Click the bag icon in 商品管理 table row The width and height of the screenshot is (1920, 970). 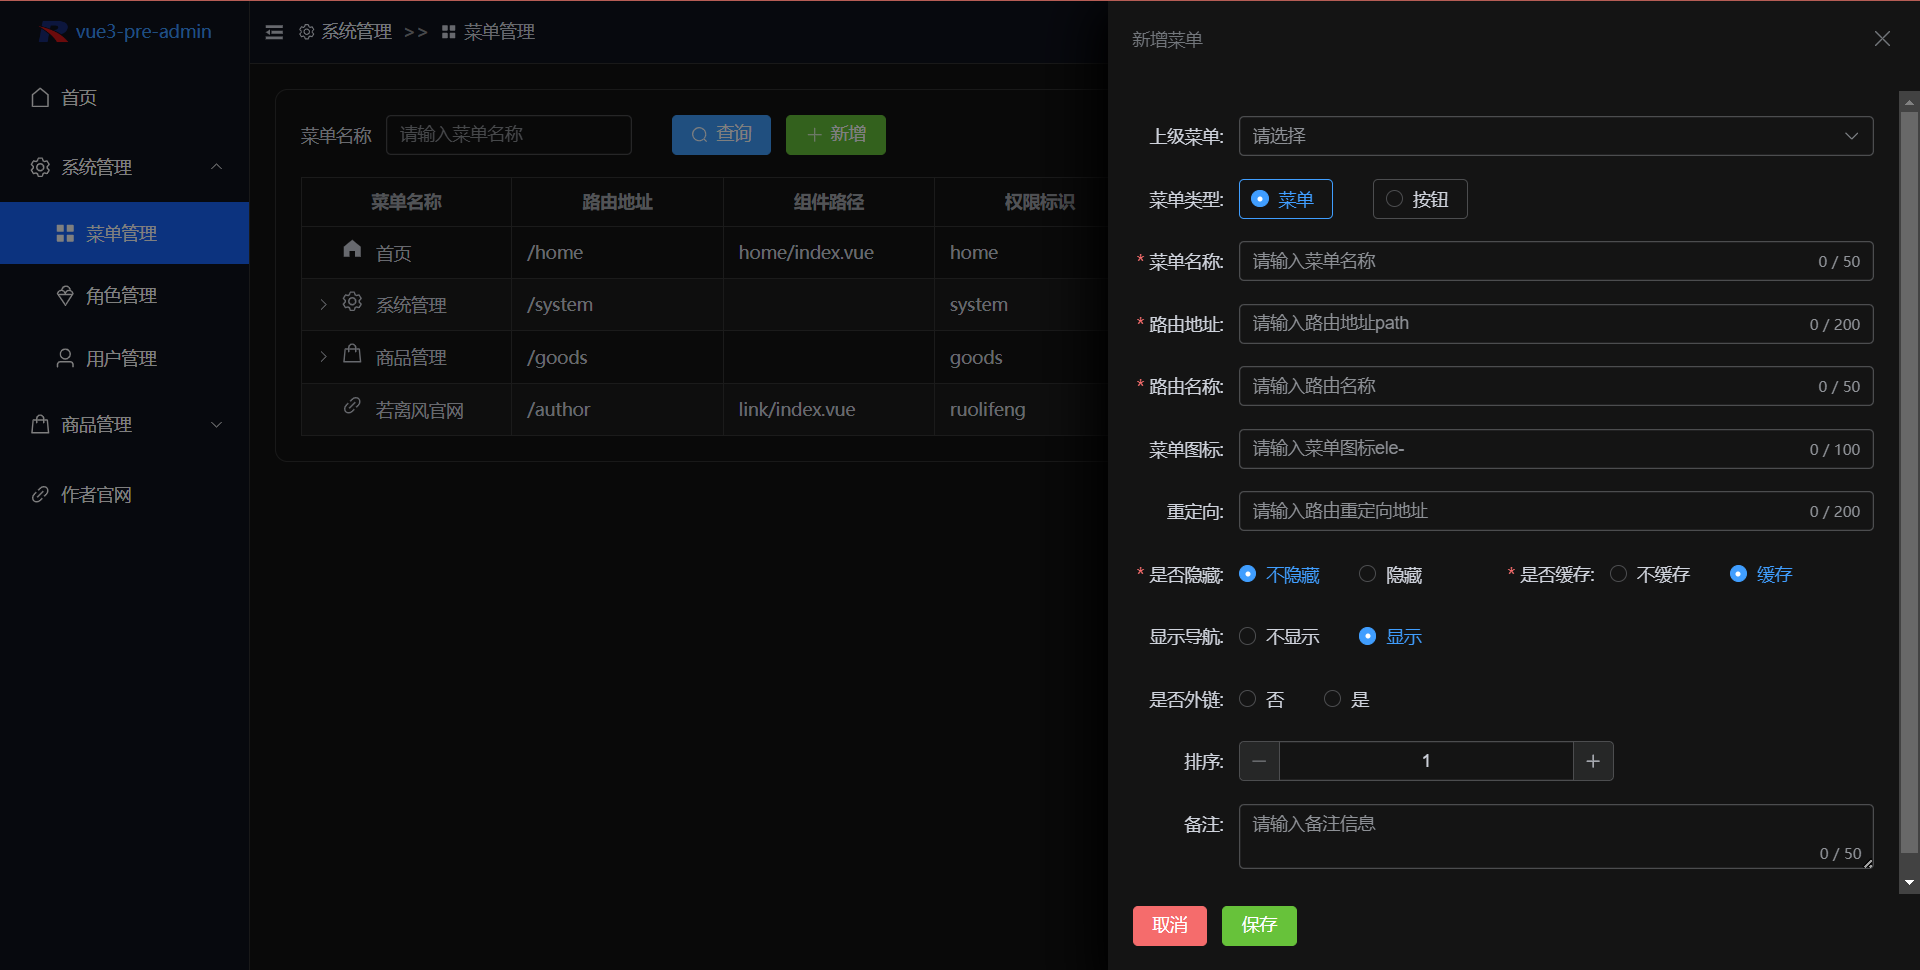[352, 353]
